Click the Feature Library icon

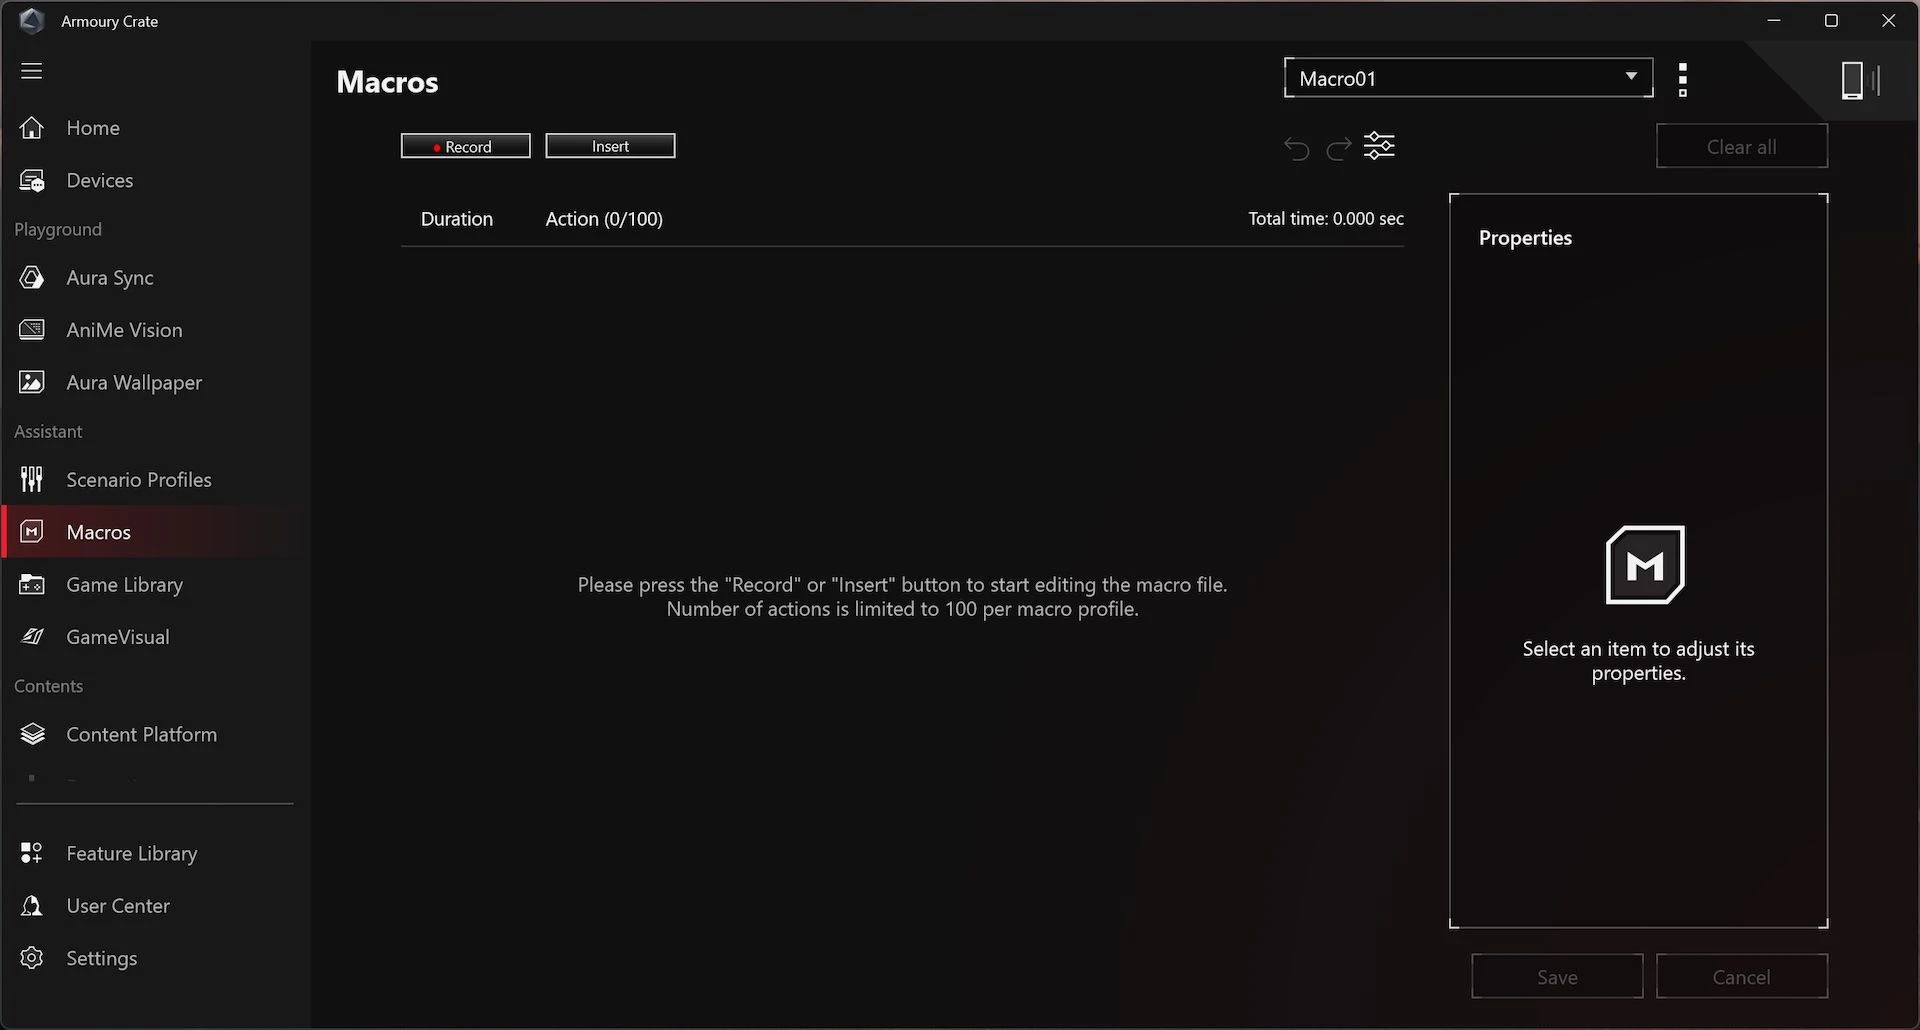click(x=32, y=853)
